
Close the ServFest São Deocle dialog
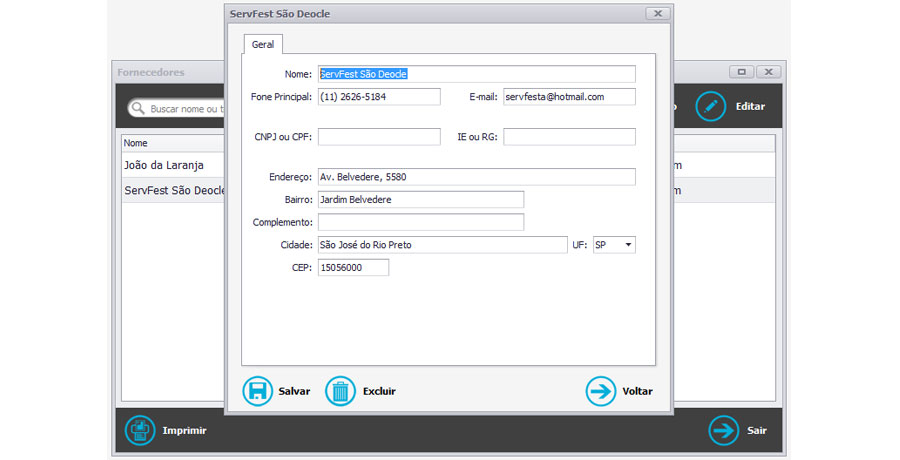pos(658,13)
